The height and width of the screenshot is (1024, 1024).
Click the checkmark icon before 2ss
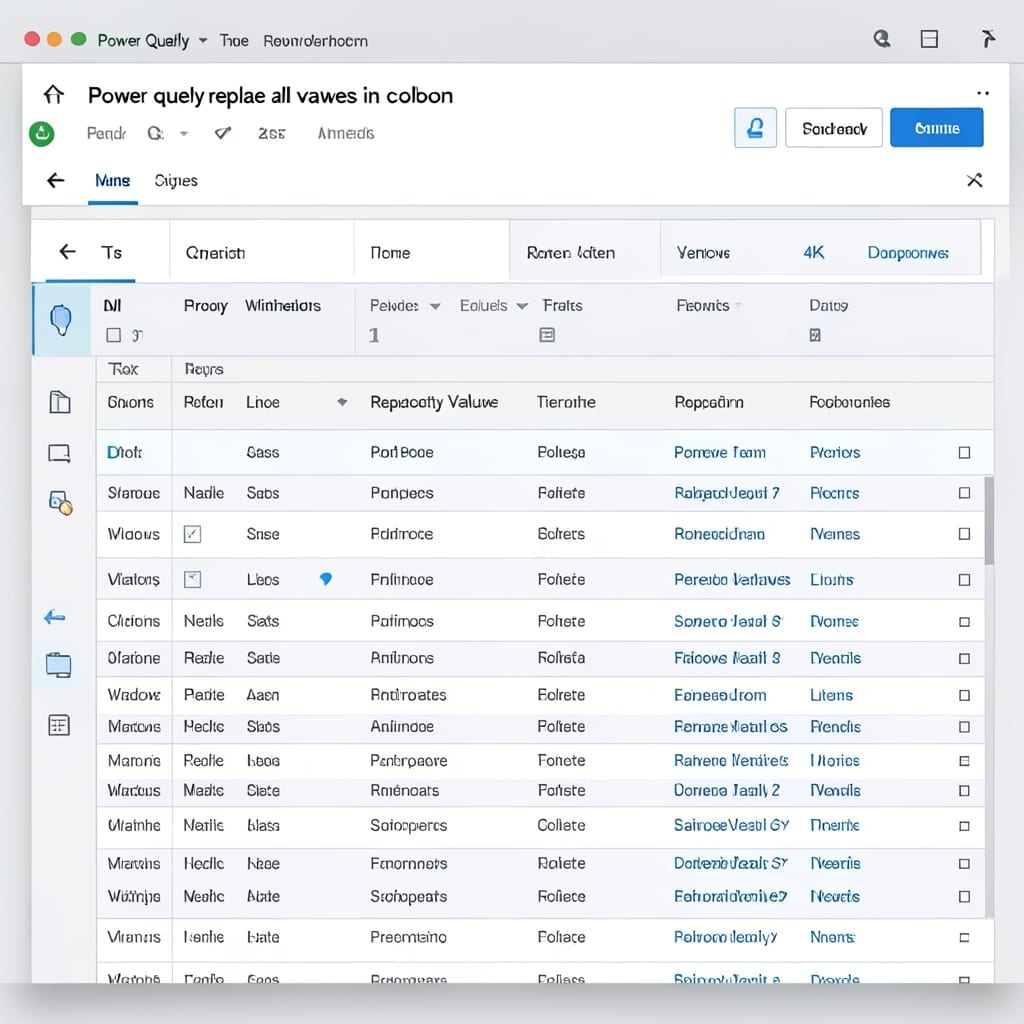coord(223,133)
